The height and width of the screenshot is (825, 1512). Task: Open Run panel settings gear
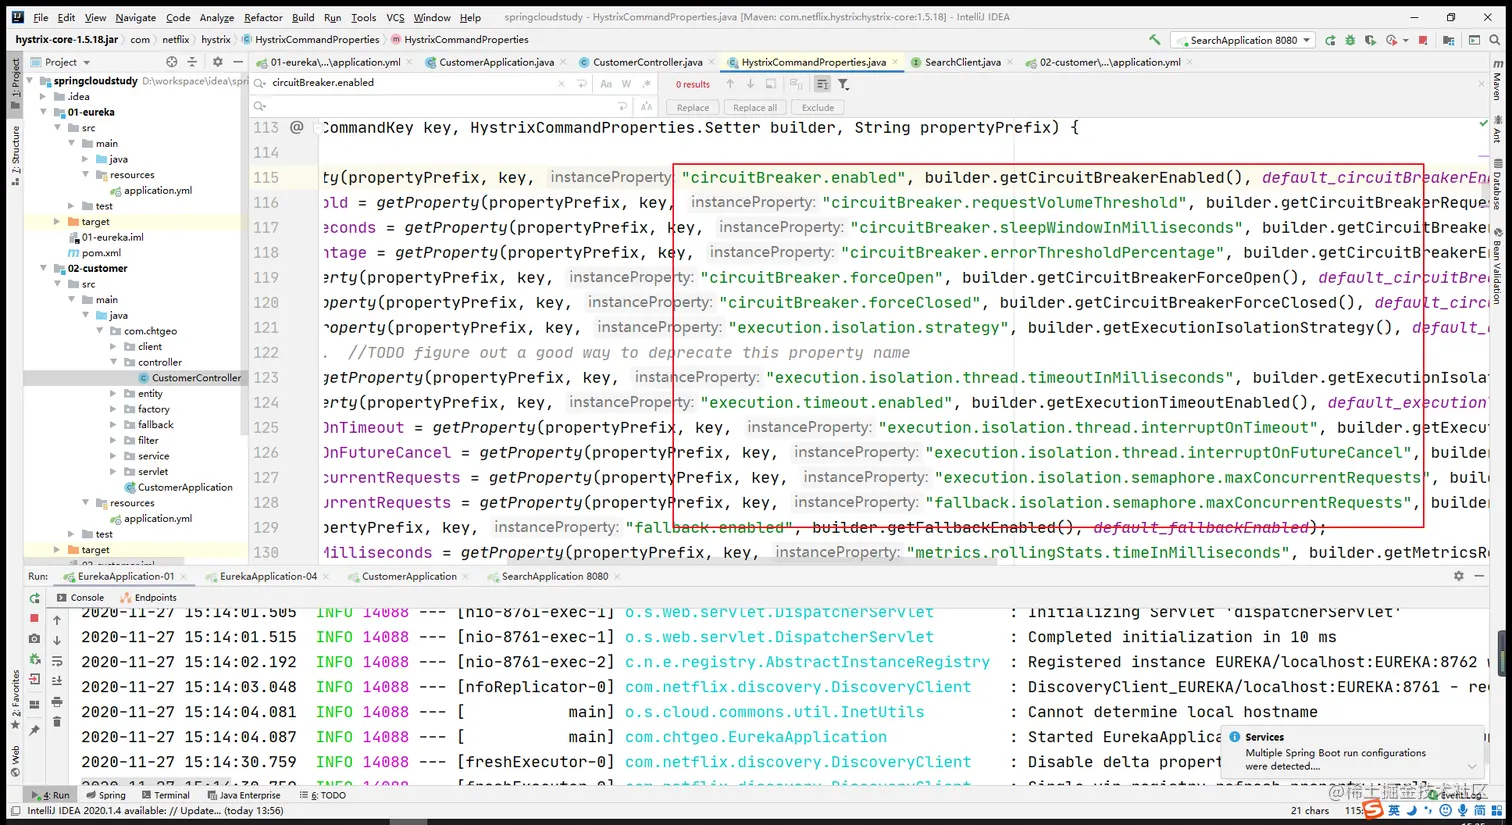[1459, 576]
